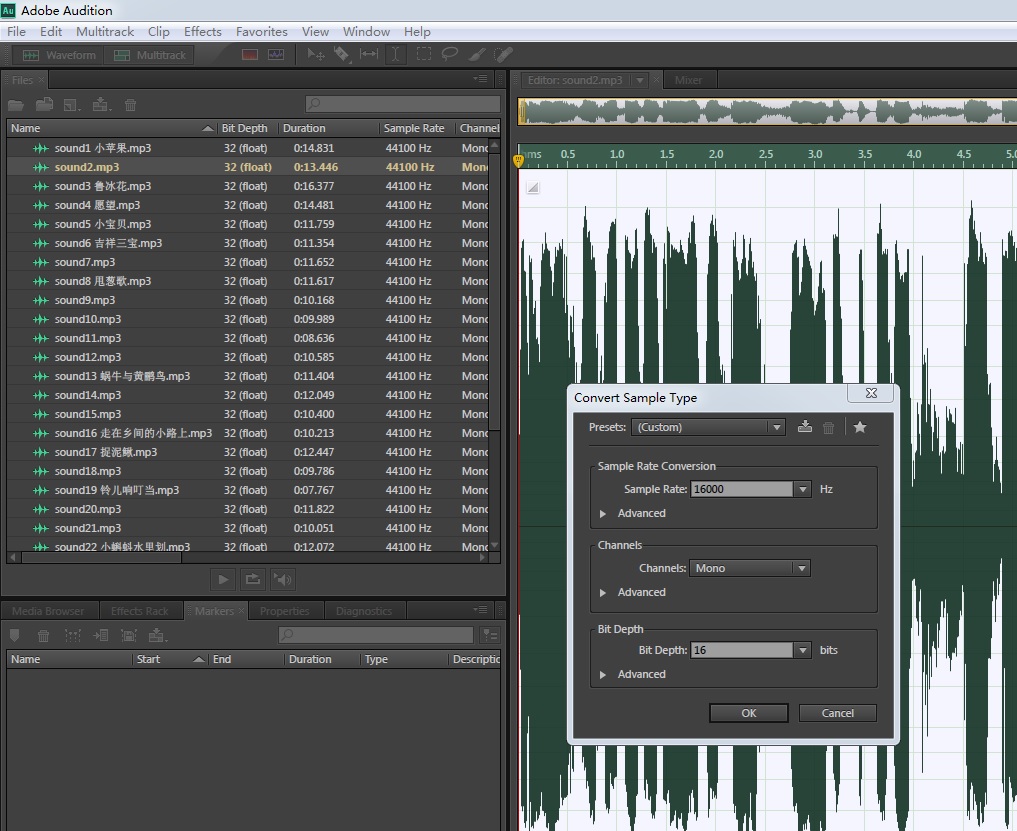Viewport: 1017px width, 831px height.
Task: Toggle Auto-play speaker button in Files panel
Action: [283, 579]
